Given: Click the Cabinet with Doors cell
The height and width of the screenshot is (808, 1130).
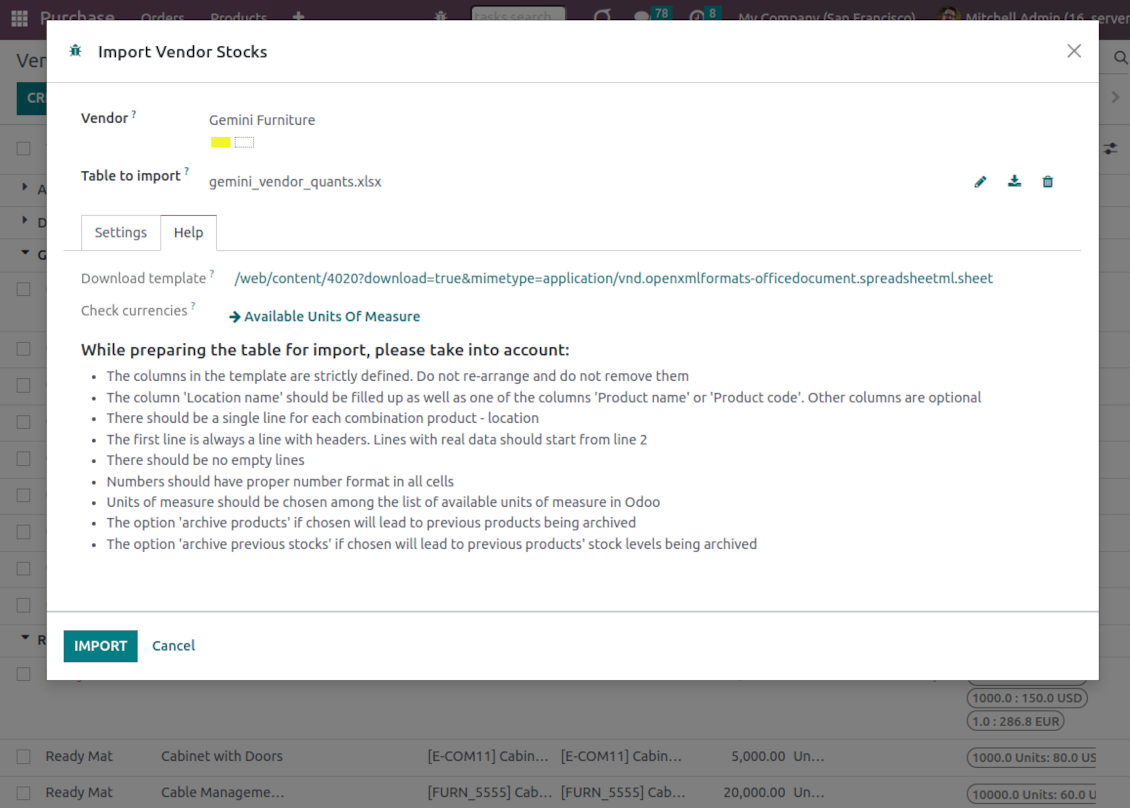Looking at the screenshot, I should point(221,757).
